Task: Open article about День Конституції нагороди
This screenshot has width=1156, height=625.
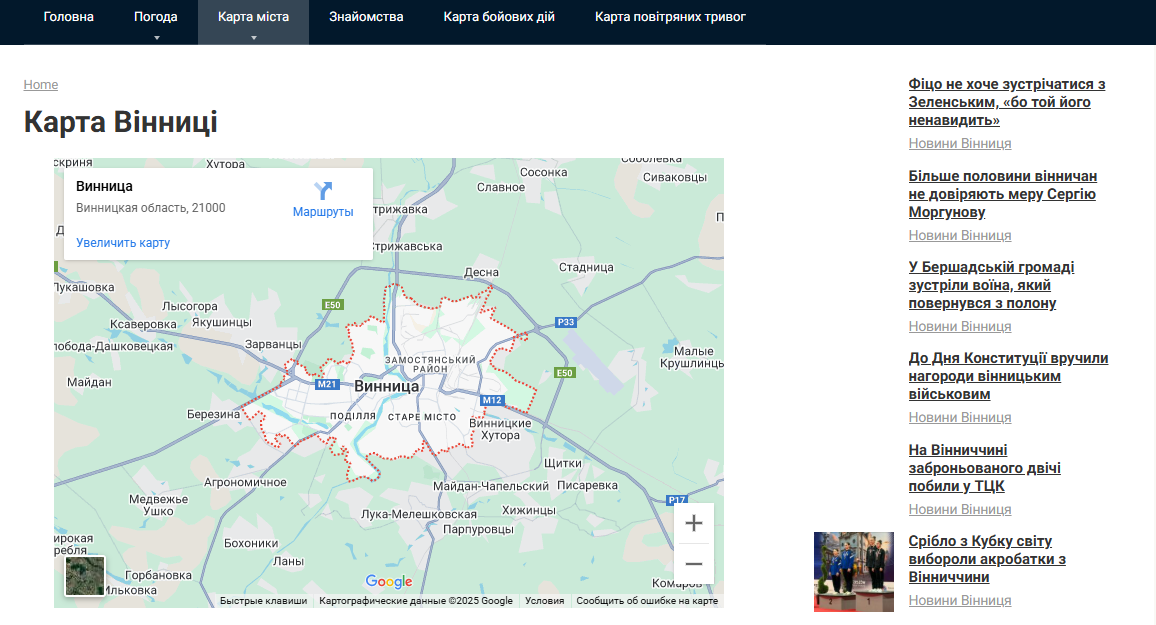Action: 1009,376
